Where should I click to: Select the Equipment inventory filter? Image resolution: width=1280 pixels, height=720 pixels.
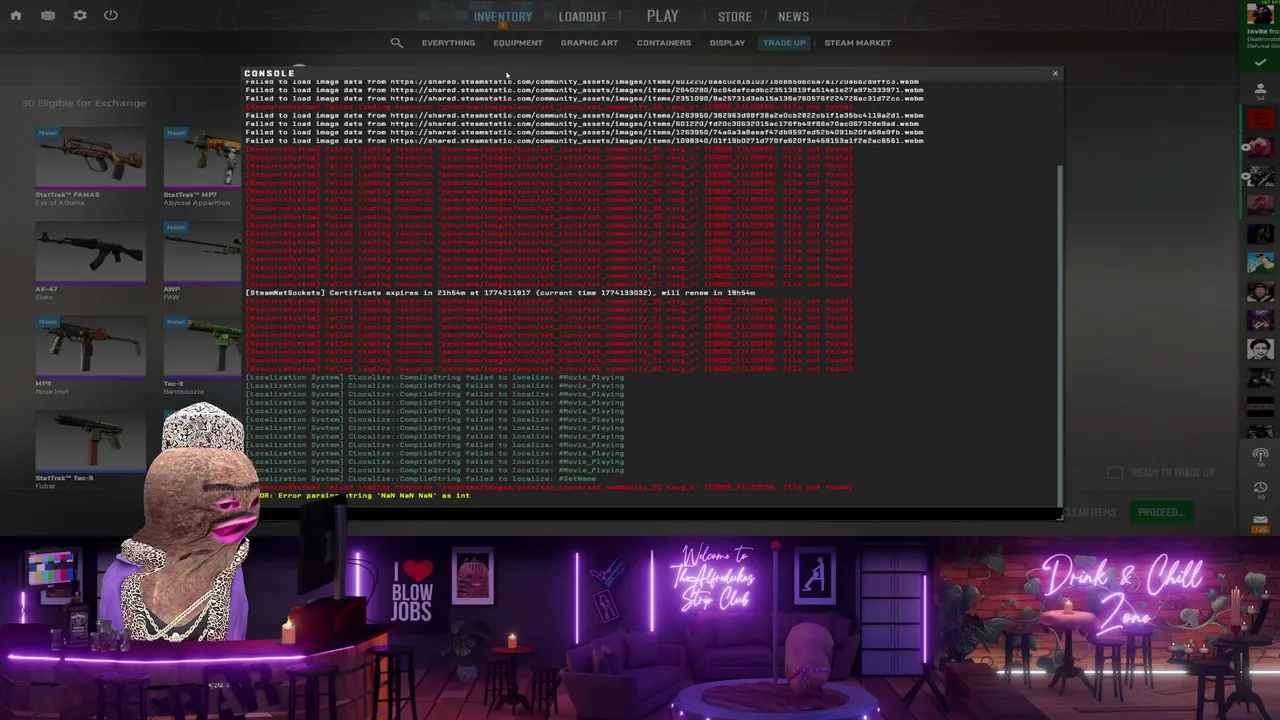[517, 43]
